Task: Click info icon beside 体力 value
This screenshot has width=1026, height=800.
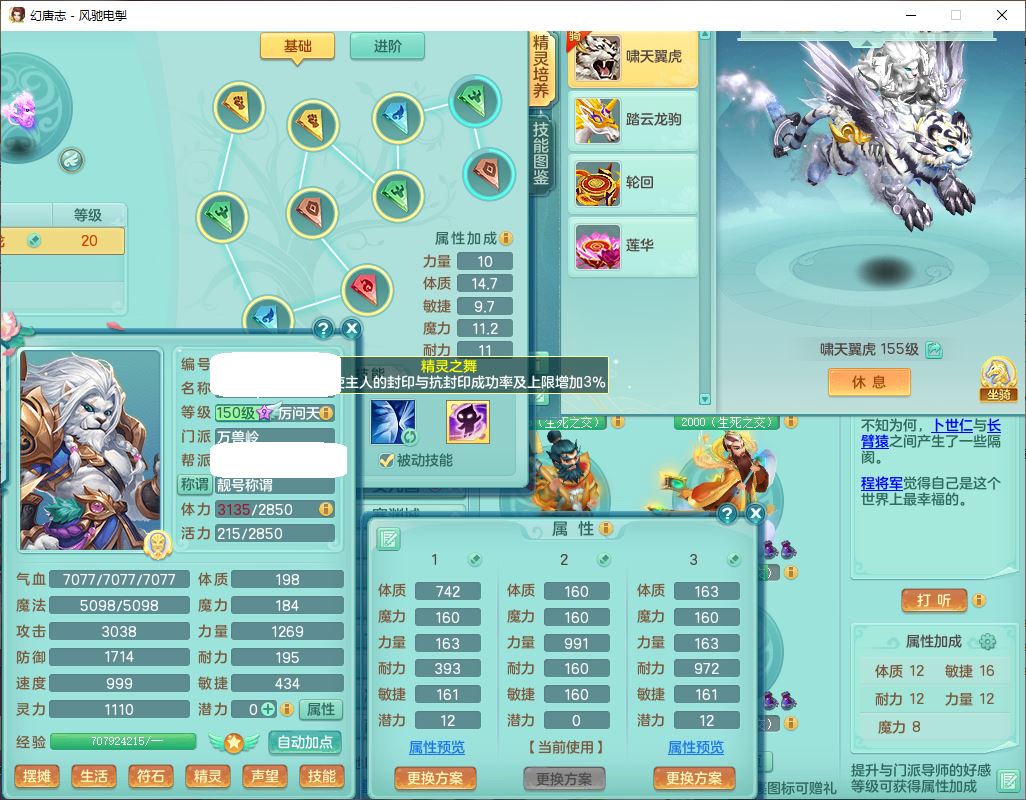Action: coord(325,509)
